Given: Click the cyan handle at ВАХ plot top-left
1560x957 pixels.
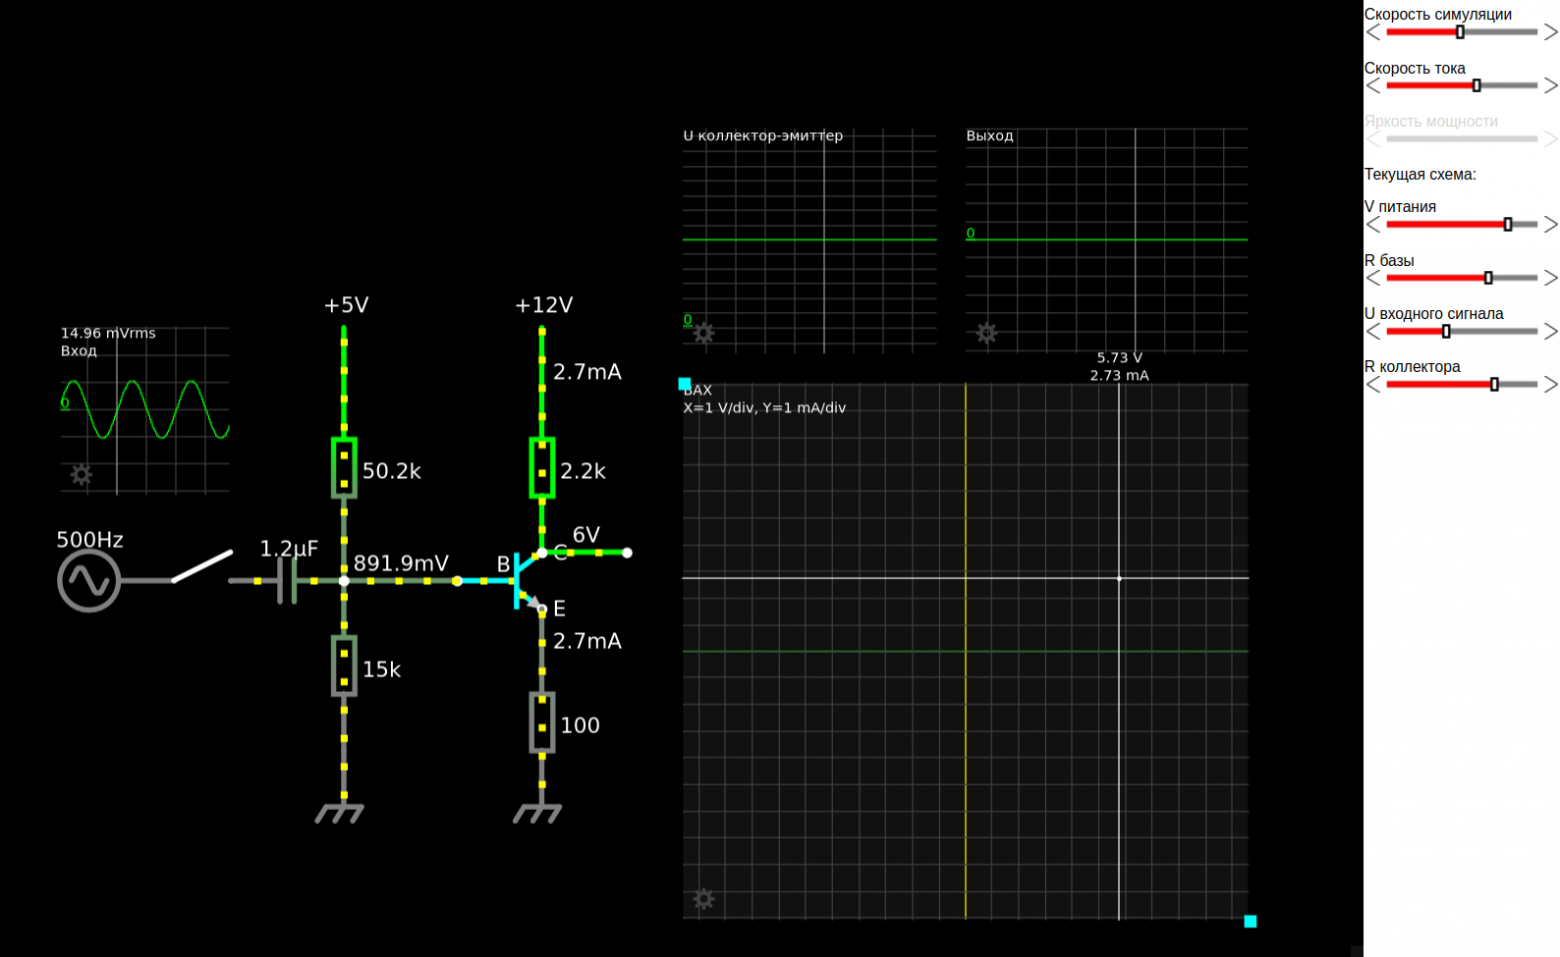Looking at the screenshot, I should point(685,384).
